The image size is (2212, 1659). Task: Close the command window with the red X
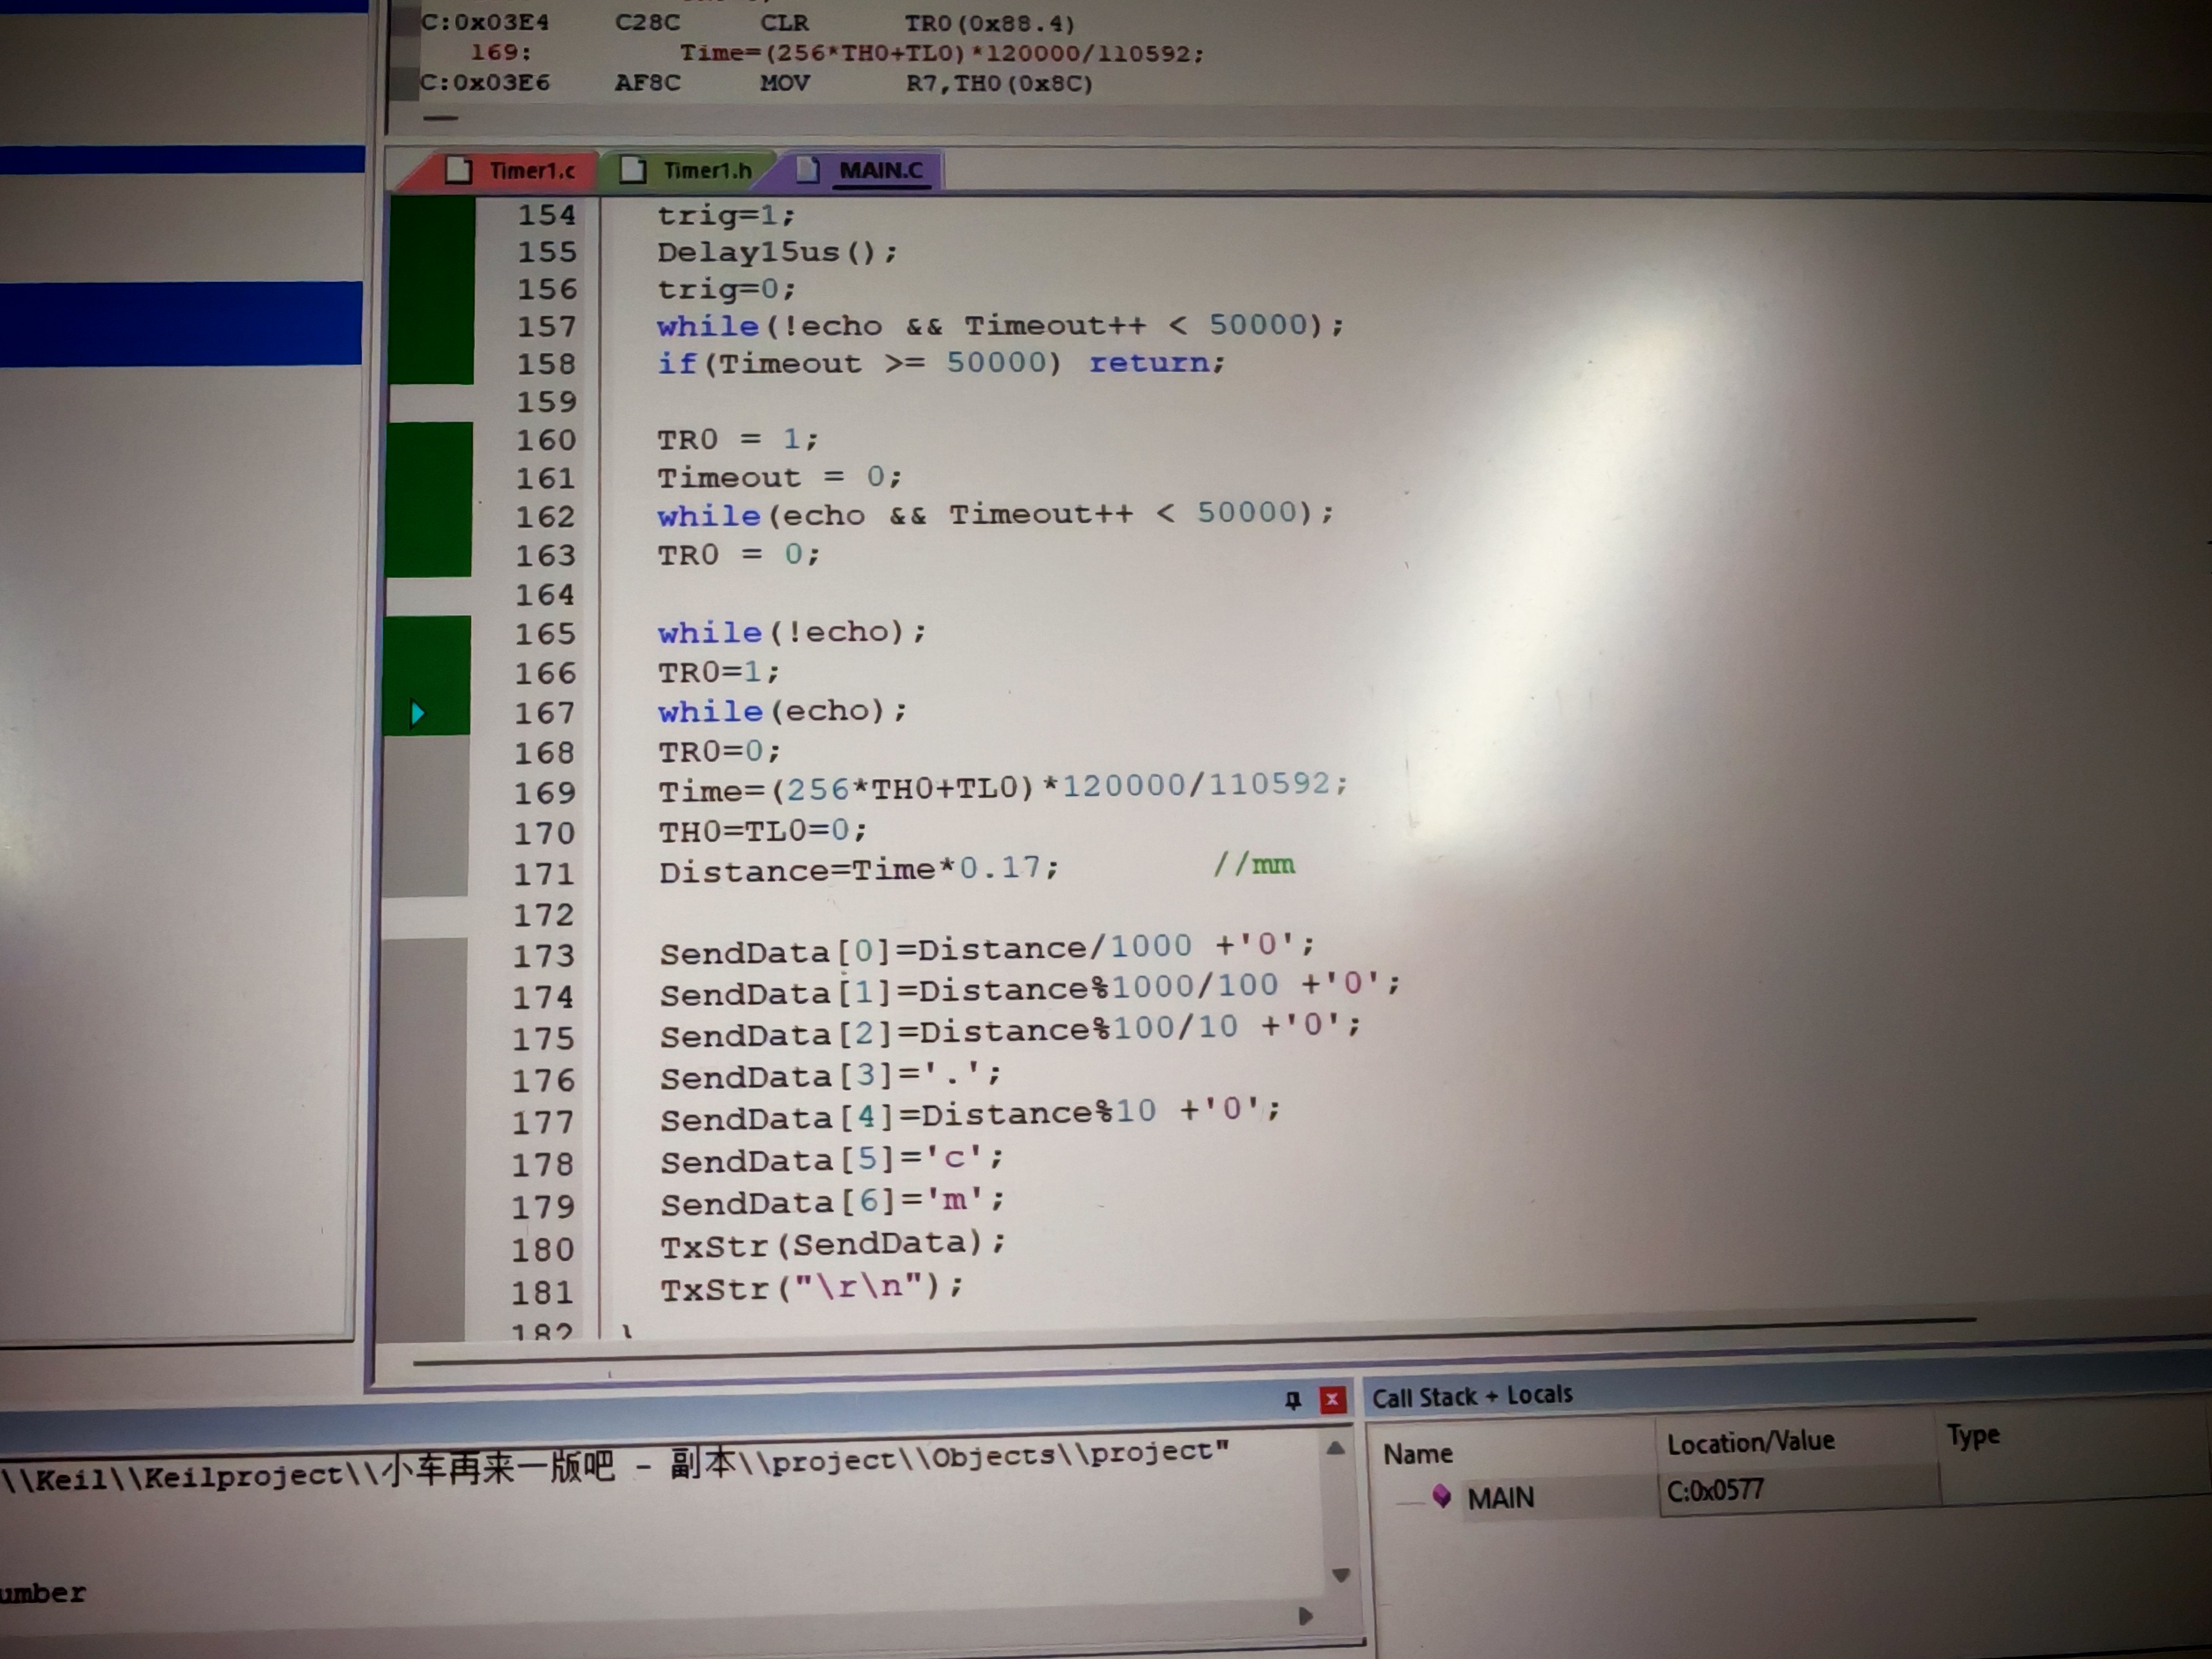coord(1332,1400)
